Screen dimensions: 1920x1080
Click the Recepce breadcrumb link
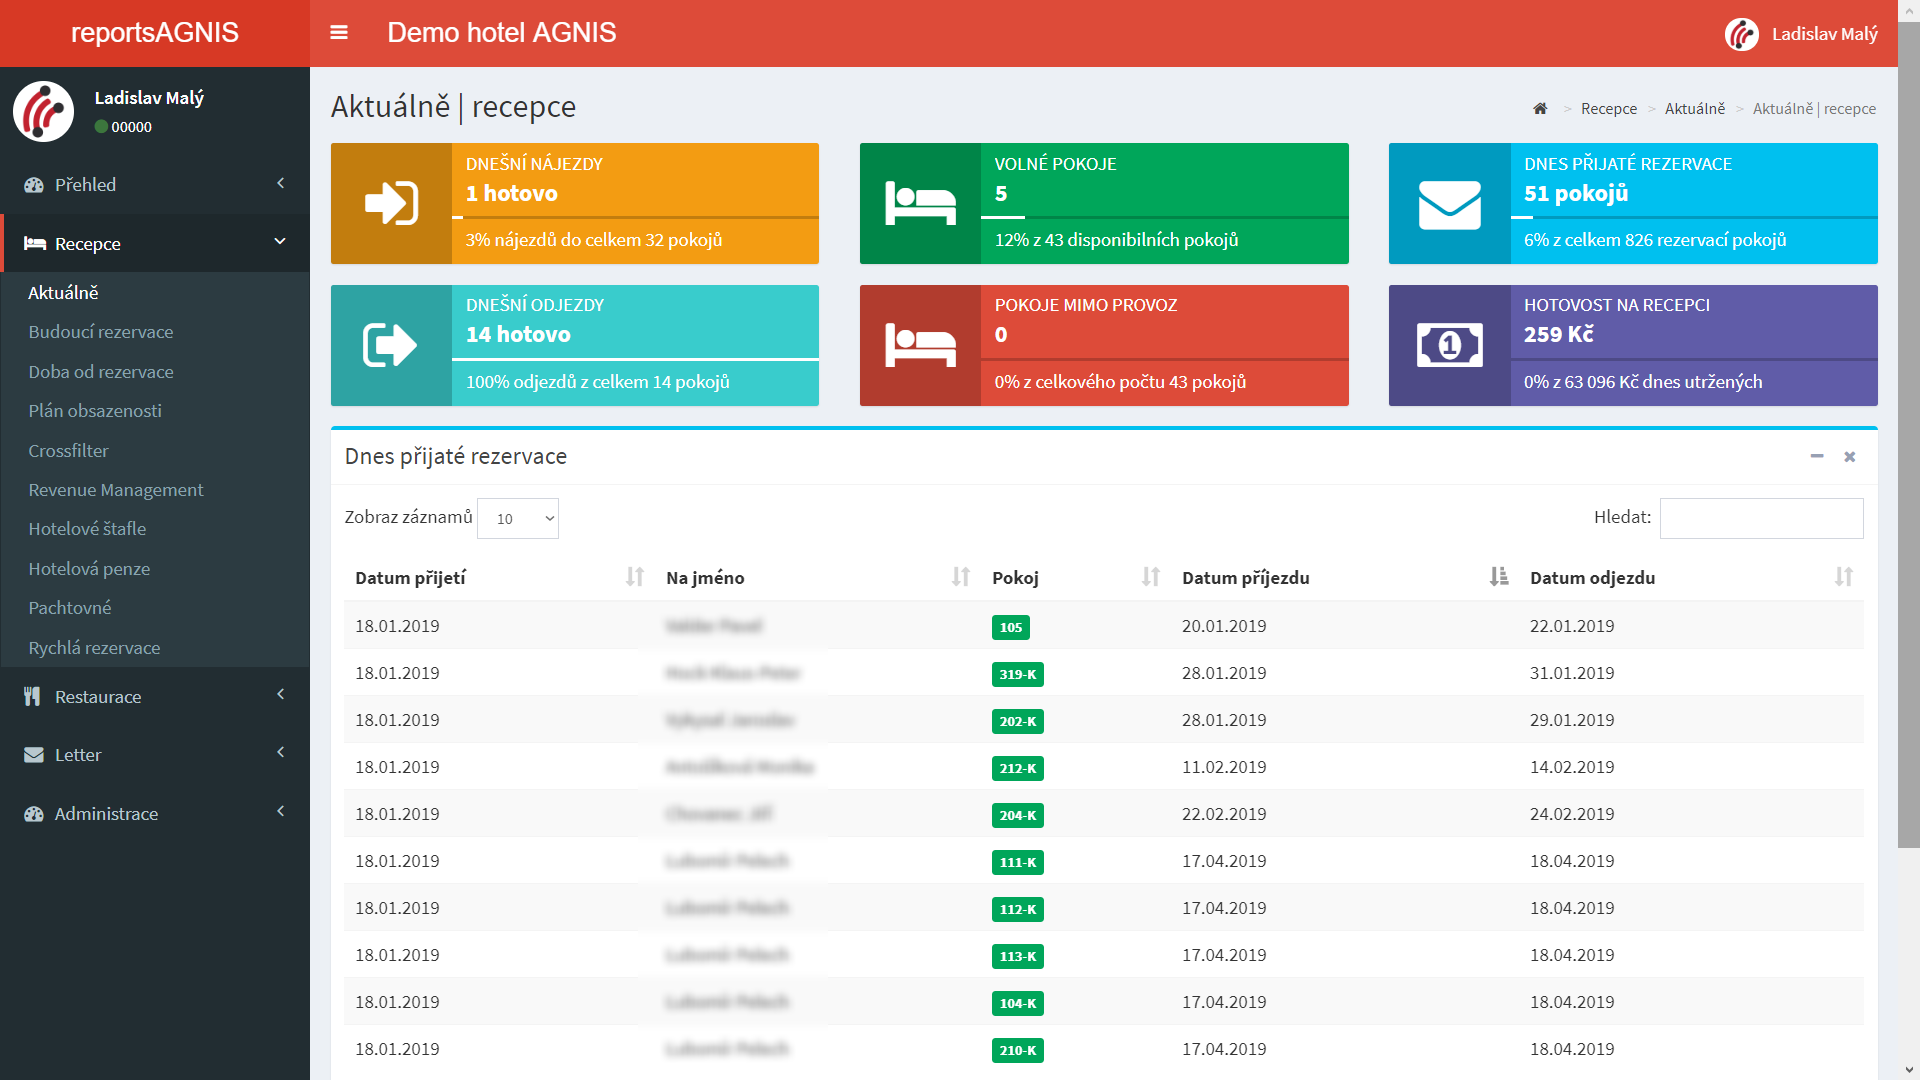coord(1608,109)
